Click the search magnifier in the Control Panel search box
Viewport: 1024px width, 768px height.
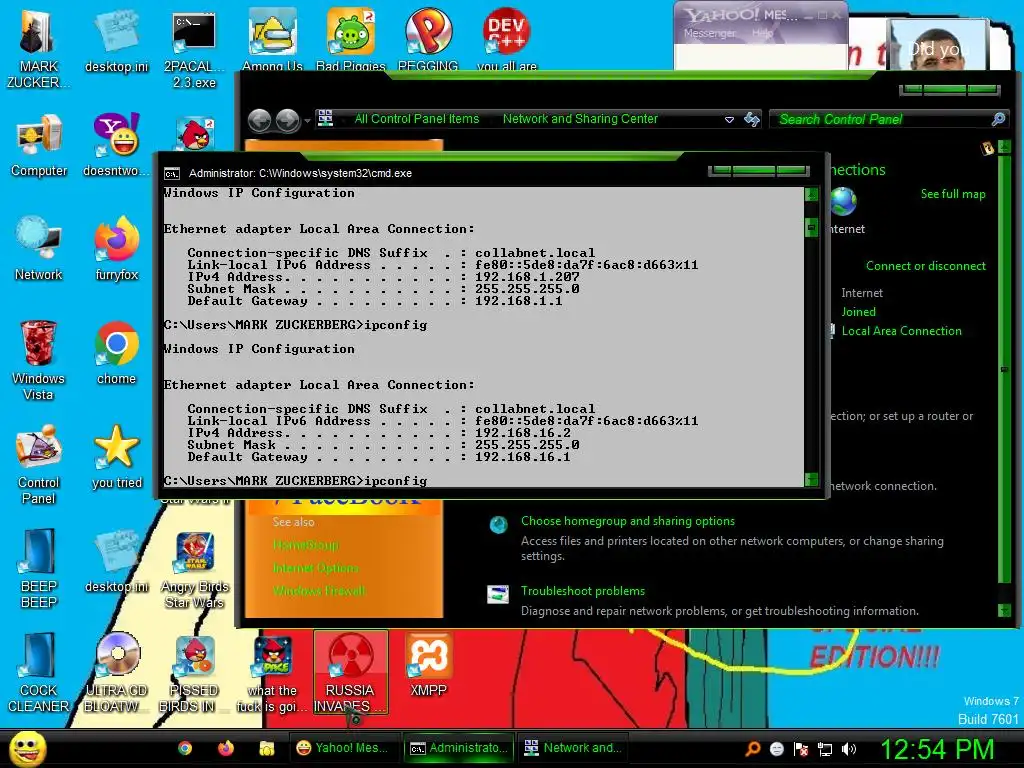tap(998, 119)
